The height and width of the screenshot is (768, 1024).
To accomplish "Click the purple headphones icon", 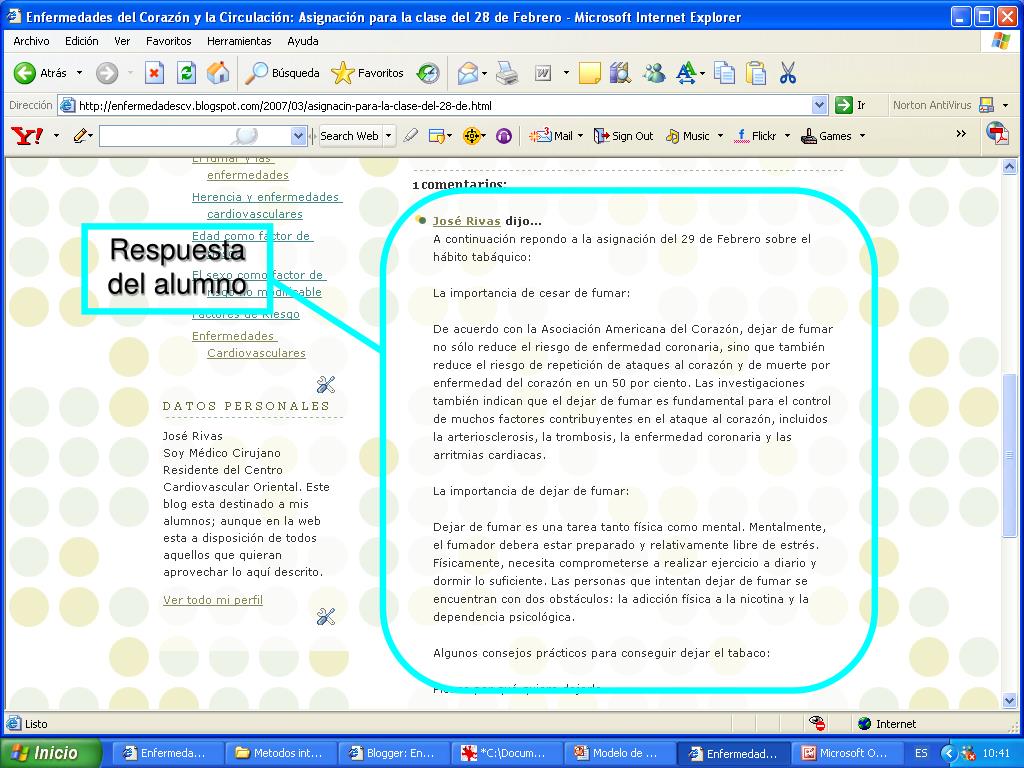I will pyautogui.click(x=504, y=136).
